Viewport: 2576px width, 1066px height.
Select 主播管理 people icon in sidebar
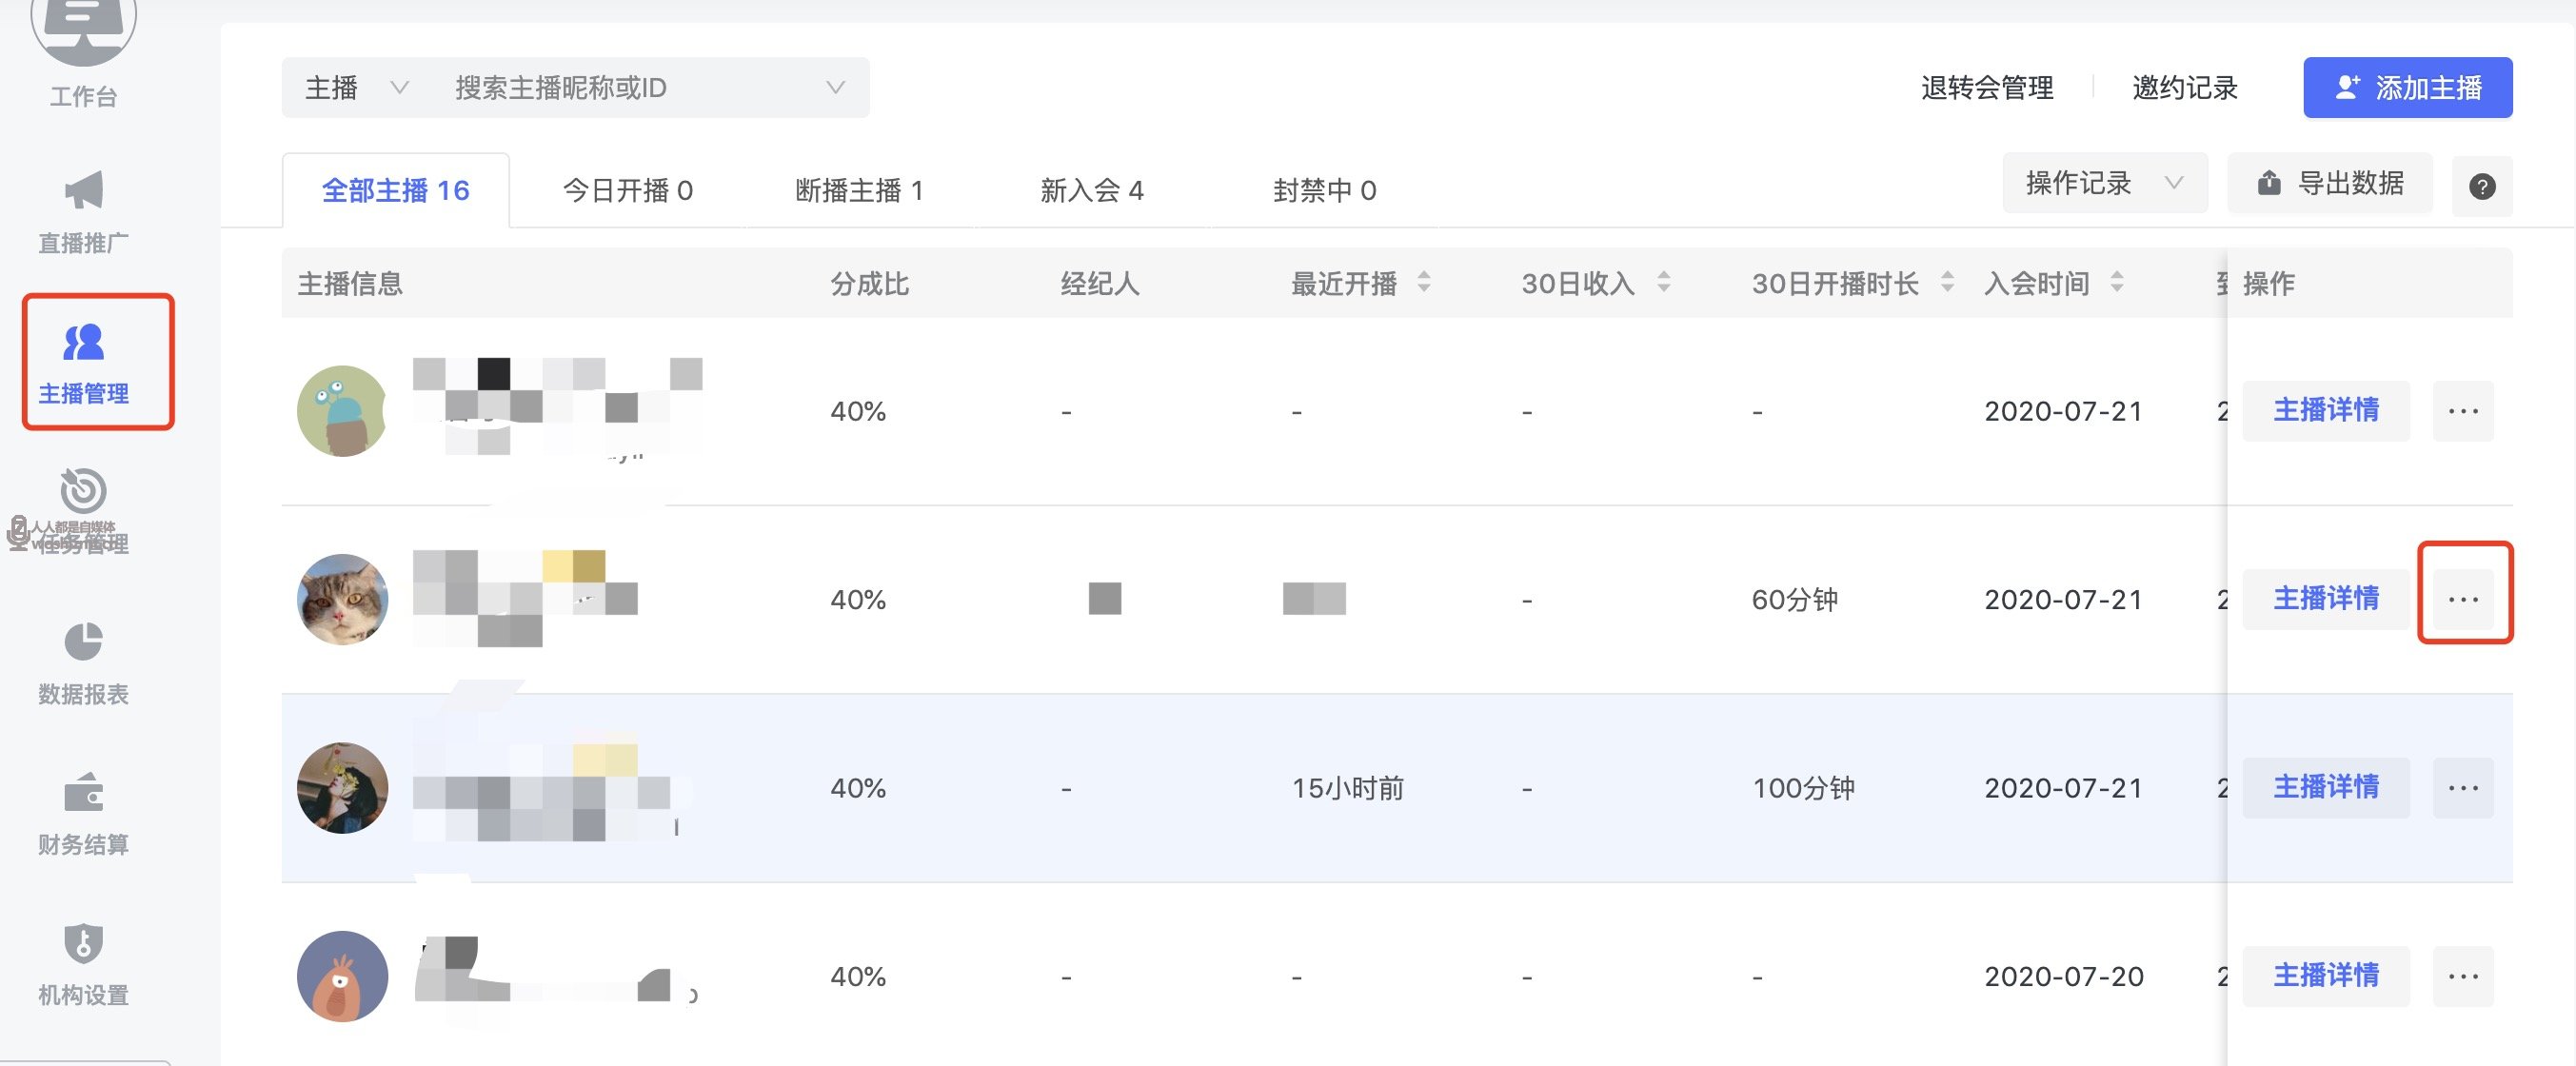[83, 342]
